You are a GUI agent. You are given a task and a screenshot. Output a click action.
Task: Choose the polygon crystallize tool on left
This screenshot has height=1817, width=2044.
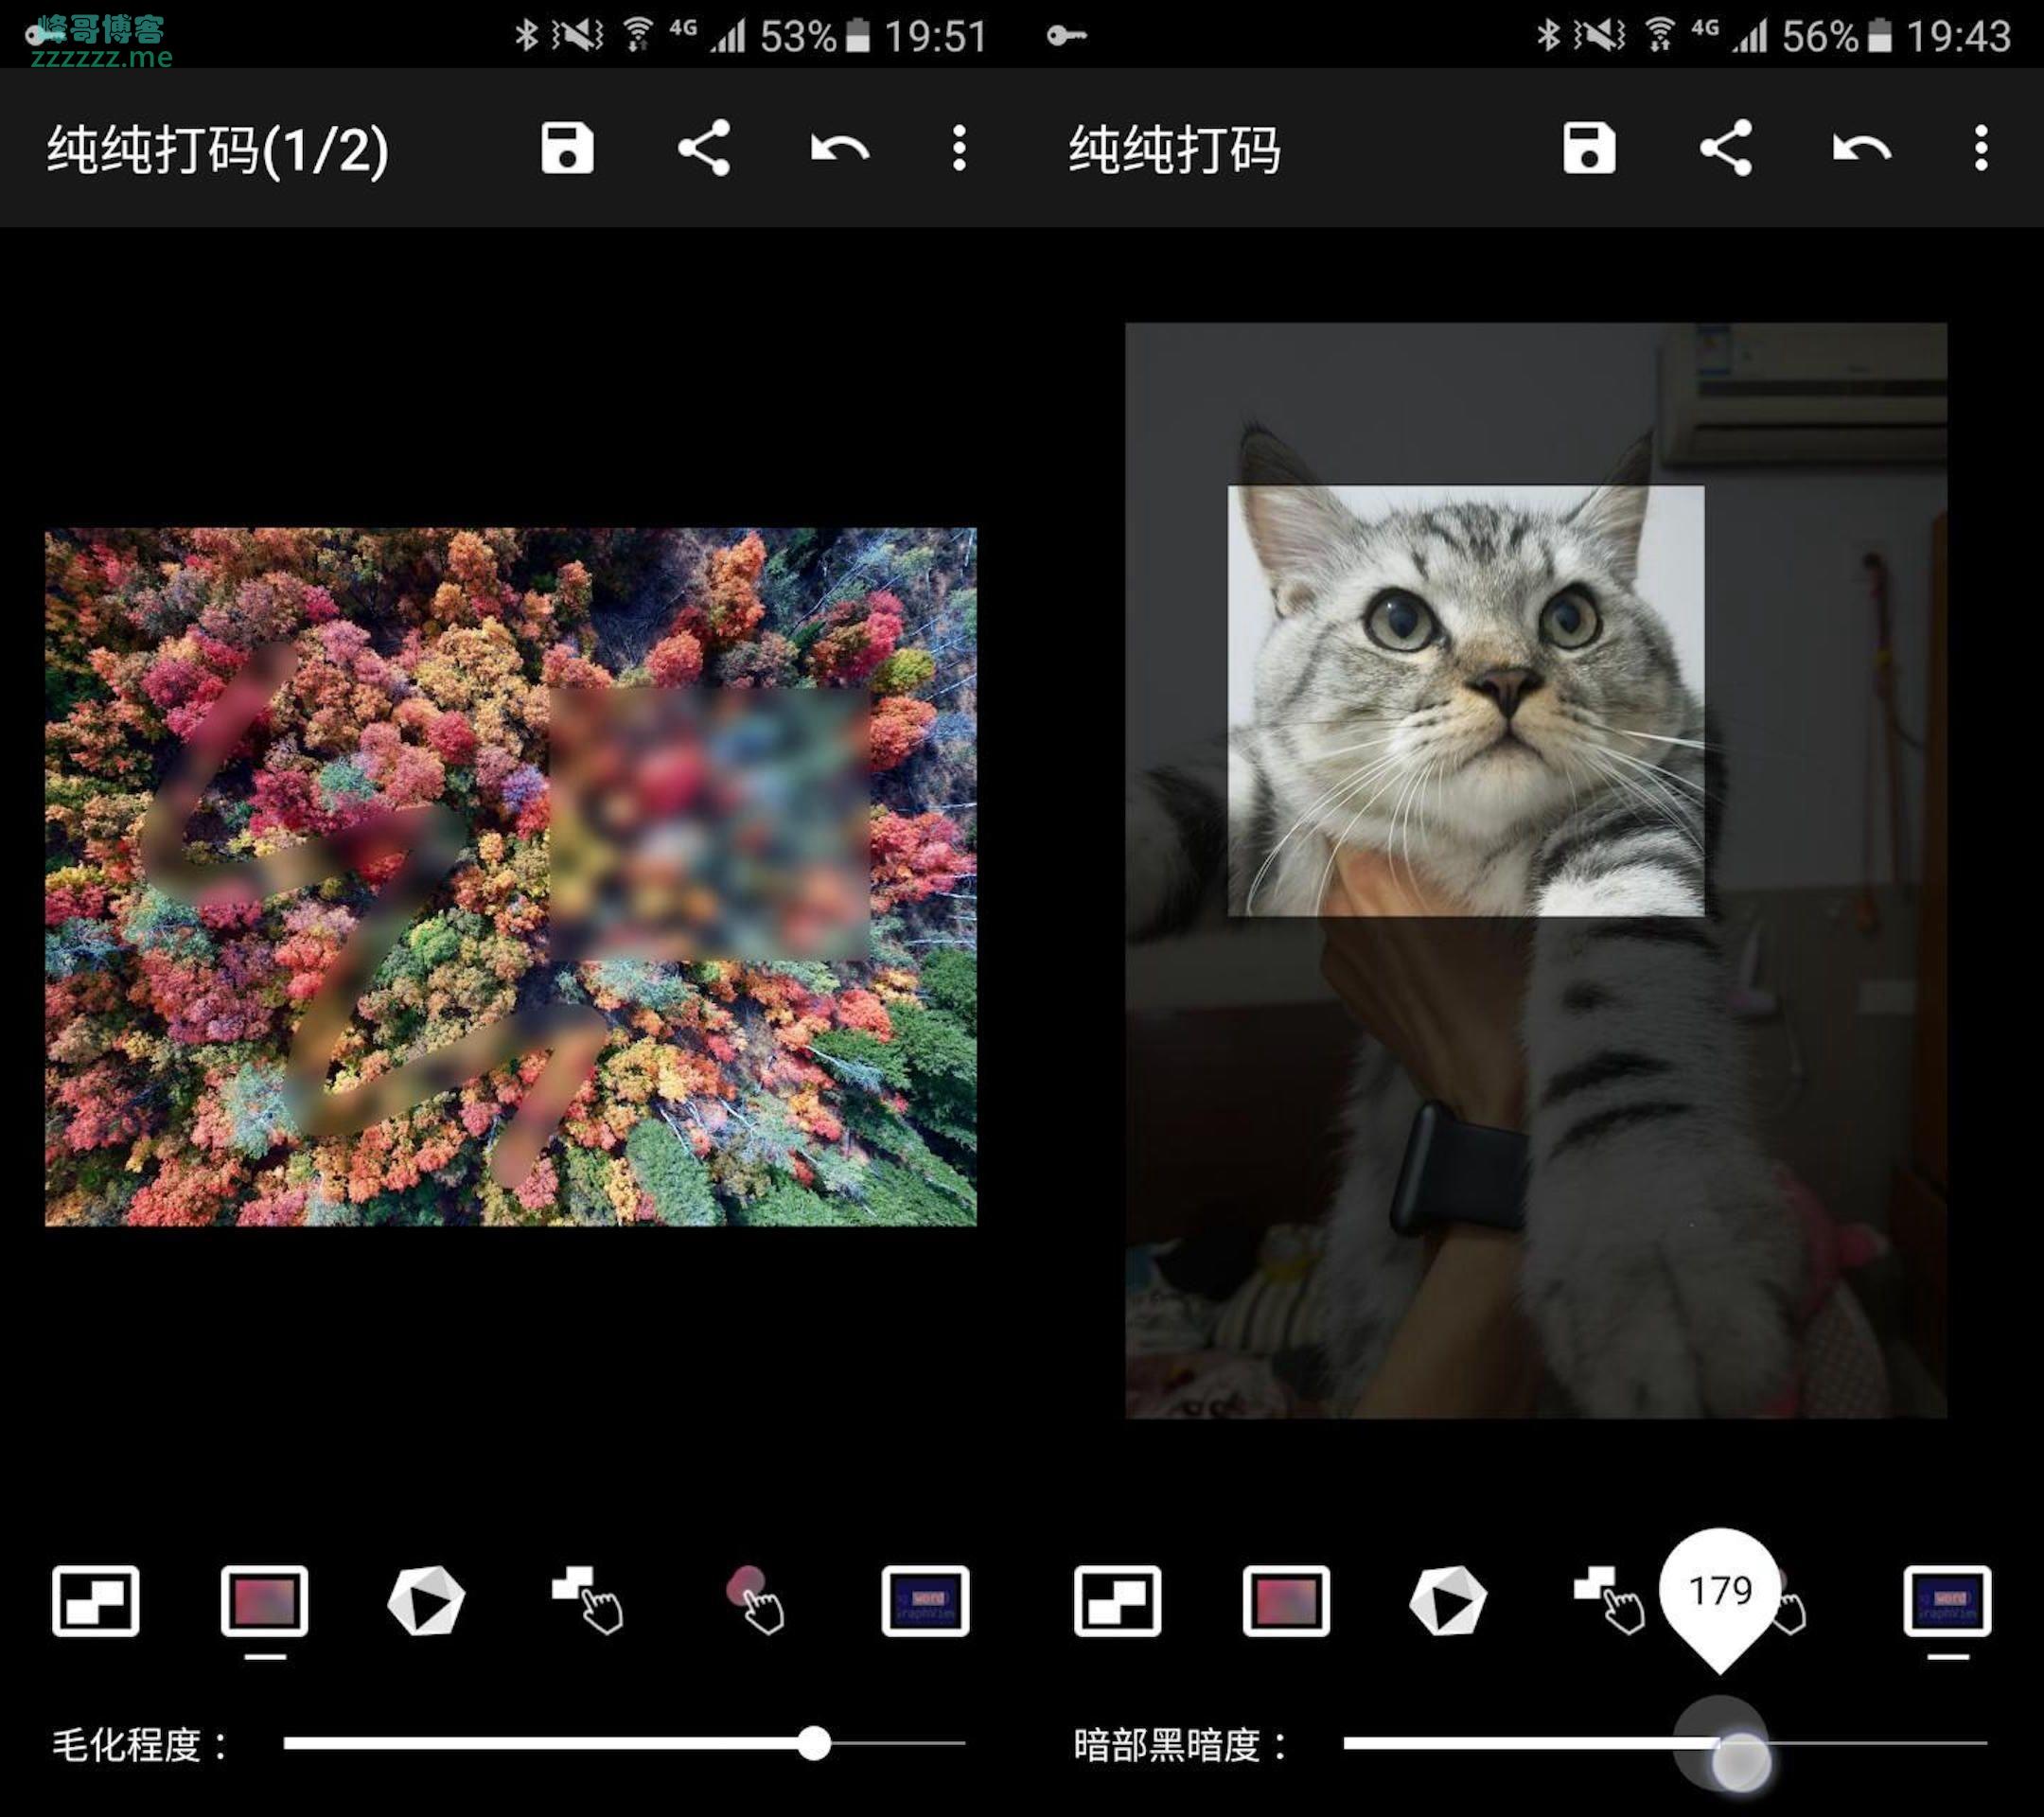pos(426,1601)
